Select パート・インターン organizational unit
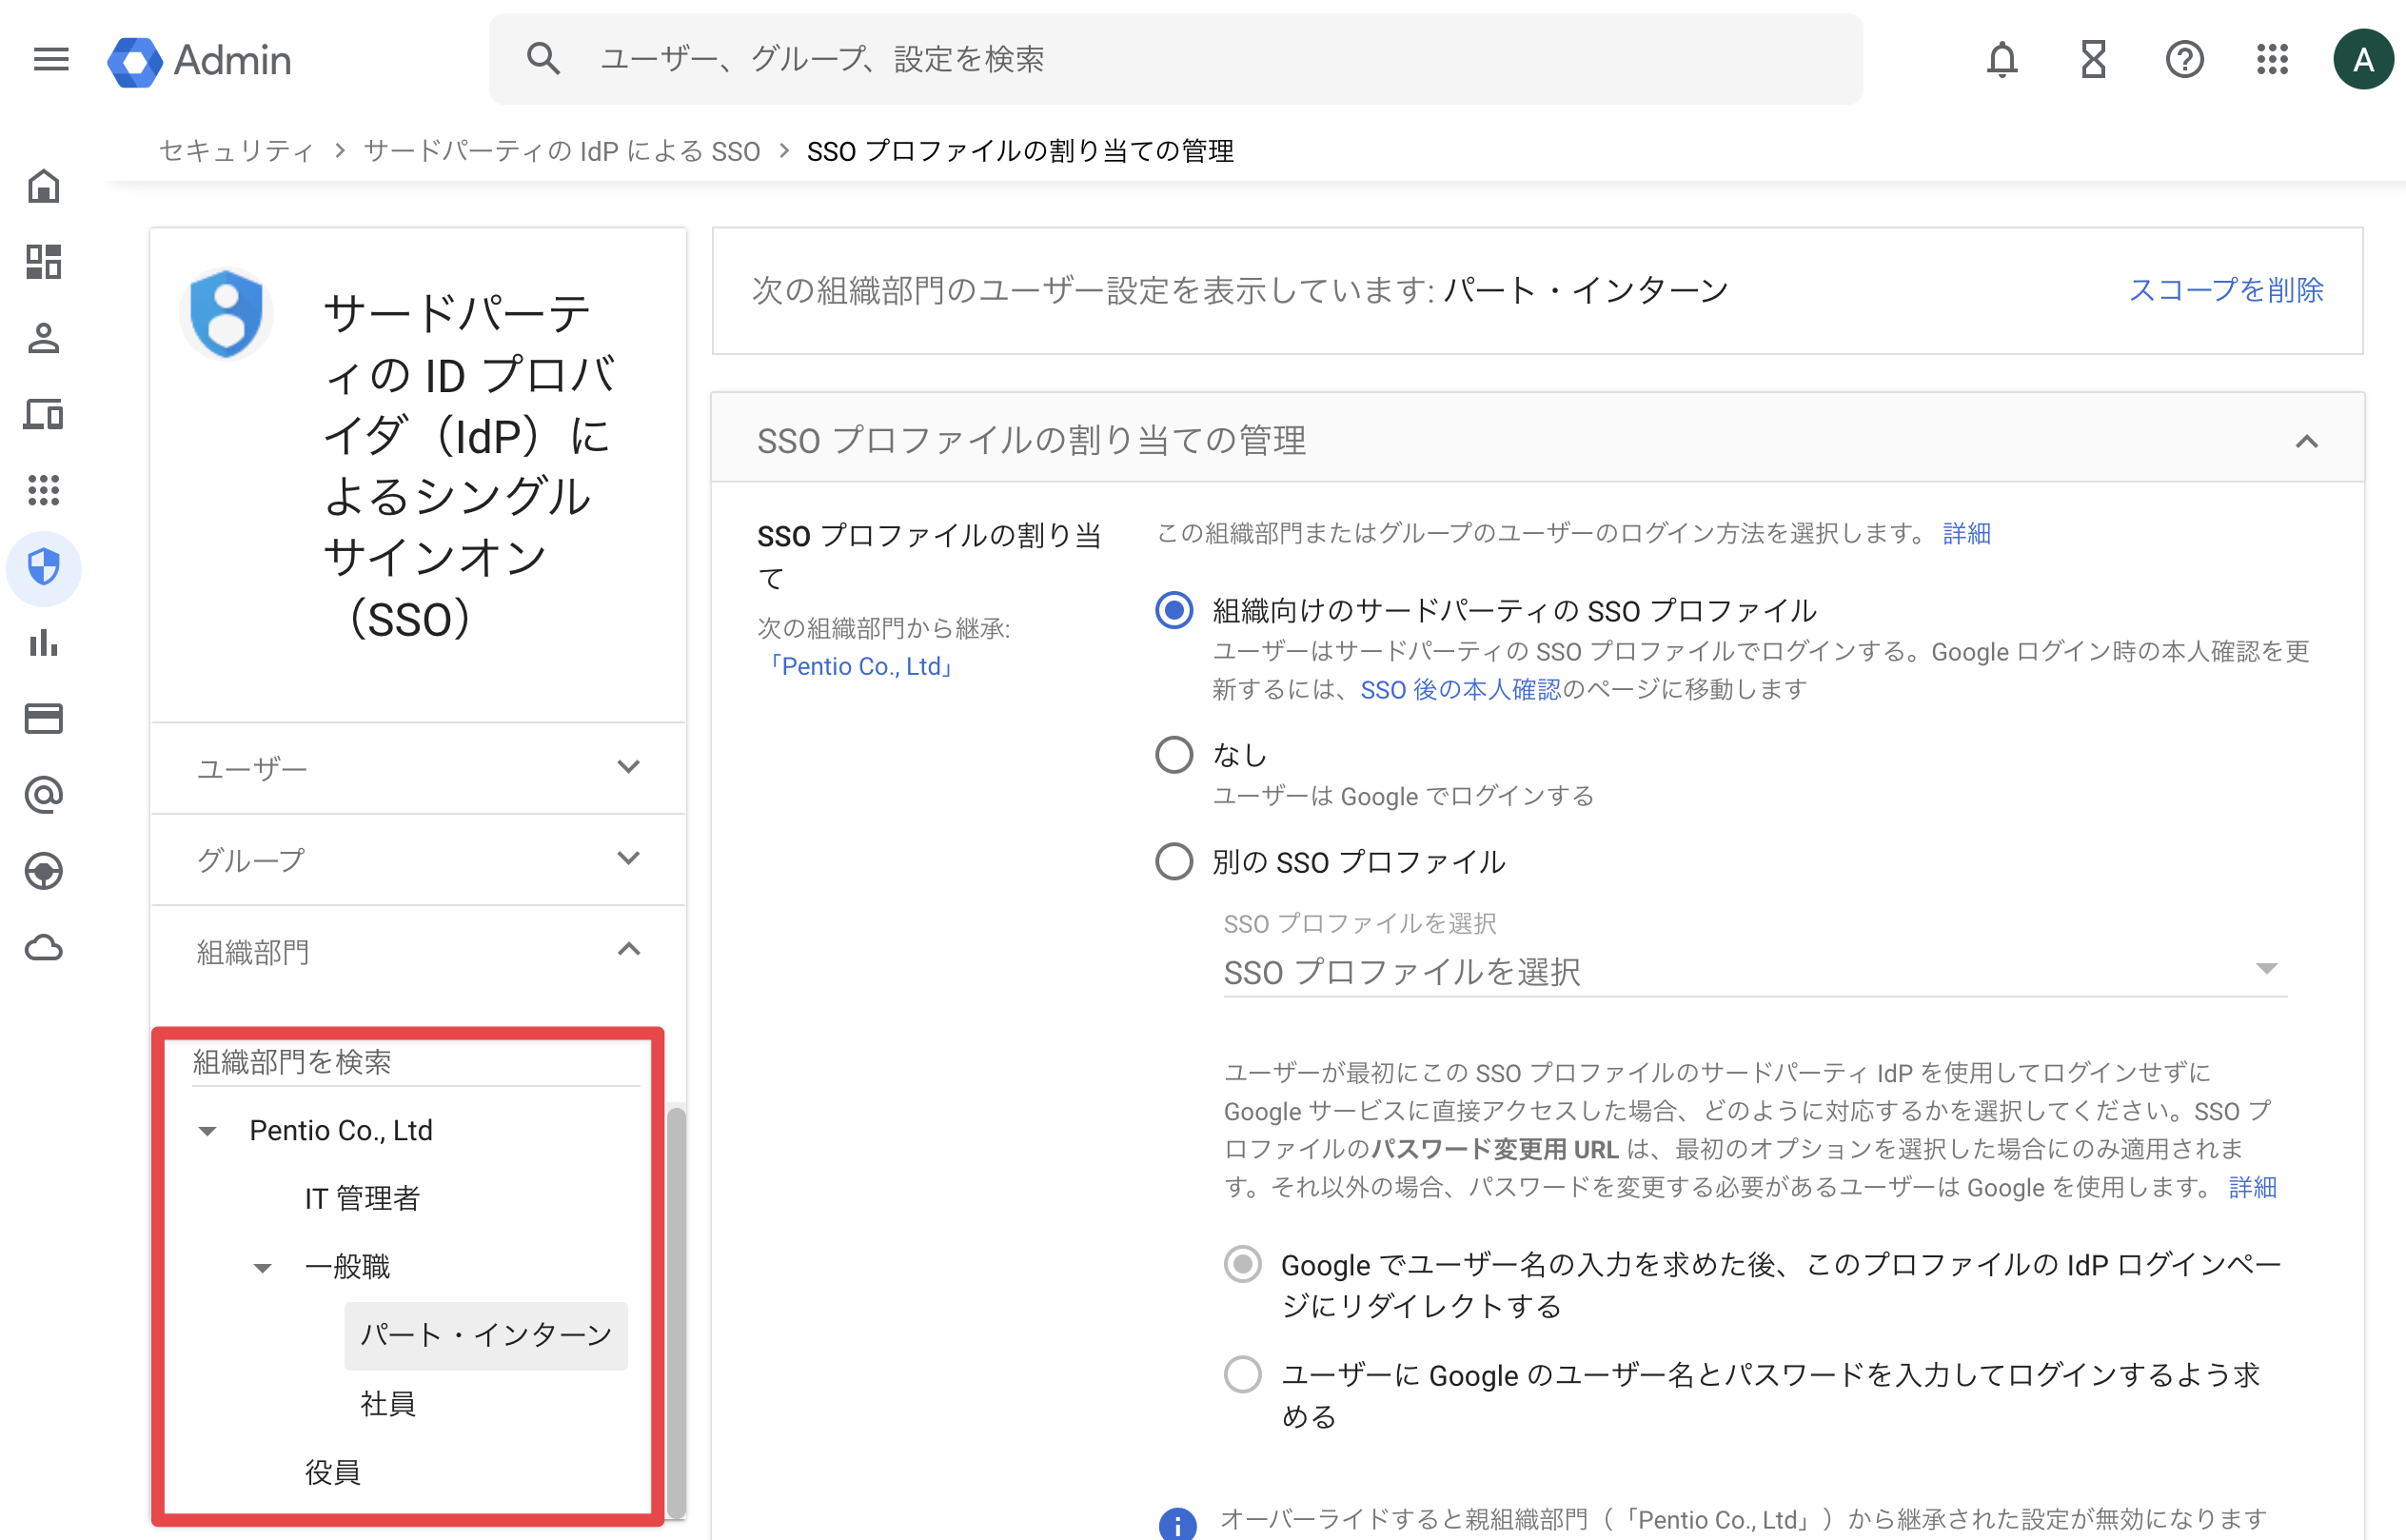This screenshot has height=1540, width=2406. (486, 1335)
